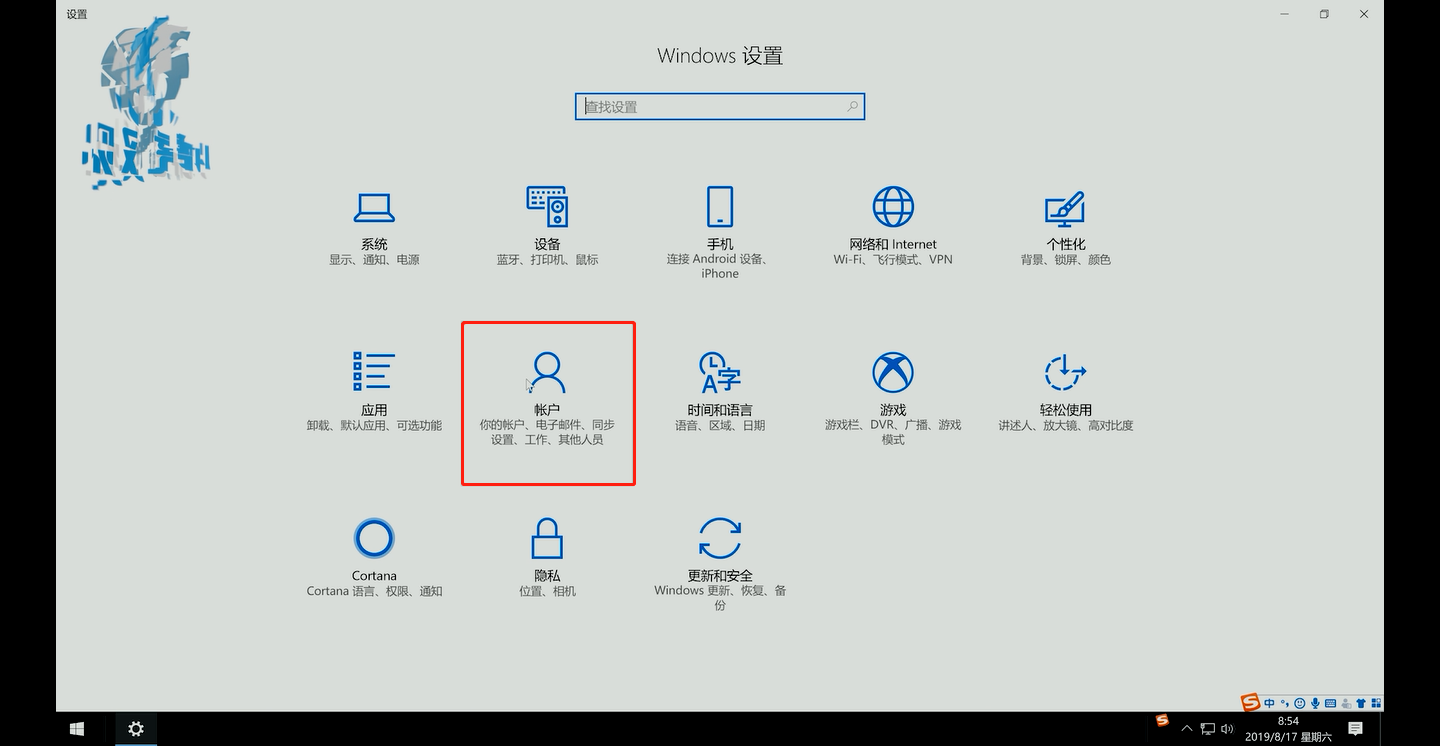The image size is (1440, 746).
Task: Open the 手机 (Phone) settings category
Action: click(720, 233)
